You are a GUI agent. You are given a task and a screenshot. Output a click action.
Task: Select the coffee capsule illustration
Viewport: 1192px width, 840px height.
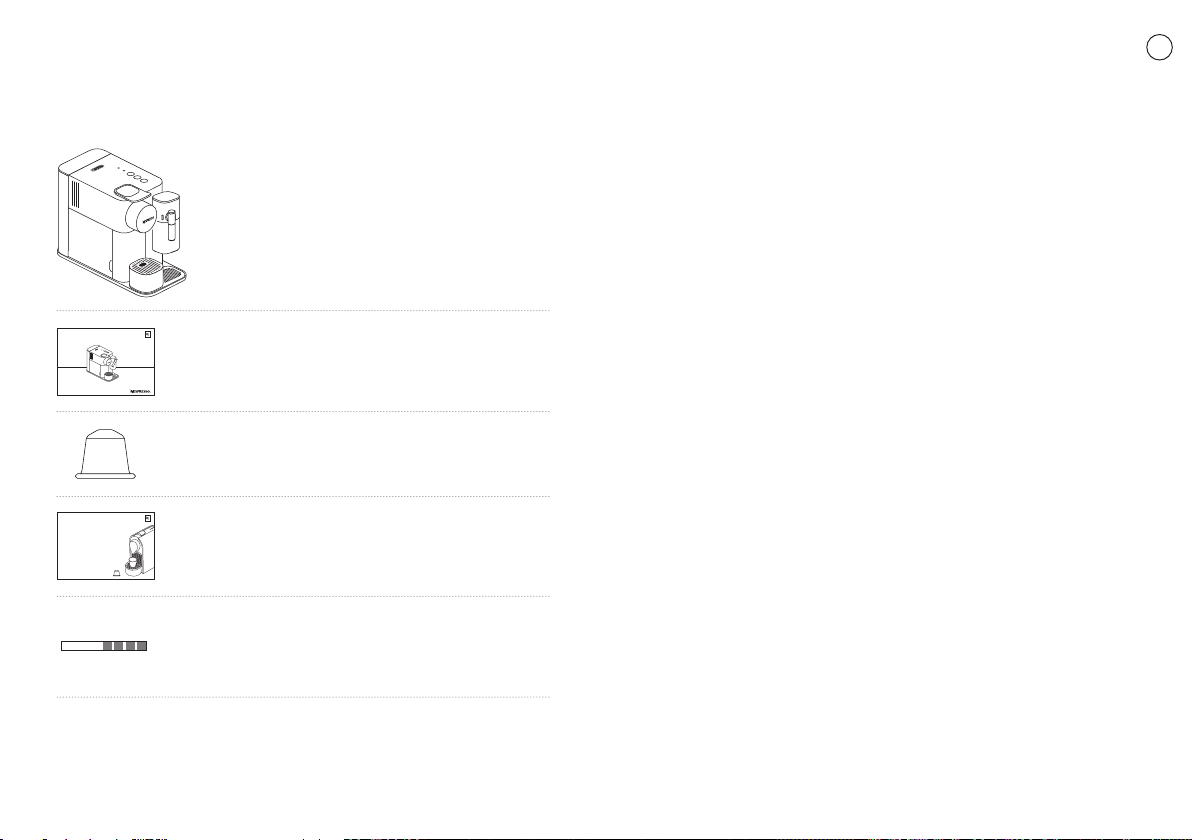pyautogui.click(x=106, y=454)
